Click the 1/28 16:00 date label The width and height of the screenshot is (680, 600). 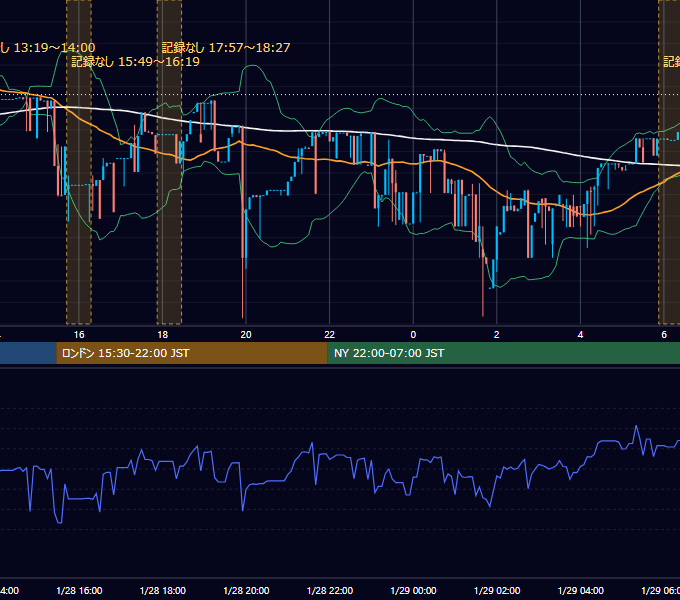tap(79, 590)
